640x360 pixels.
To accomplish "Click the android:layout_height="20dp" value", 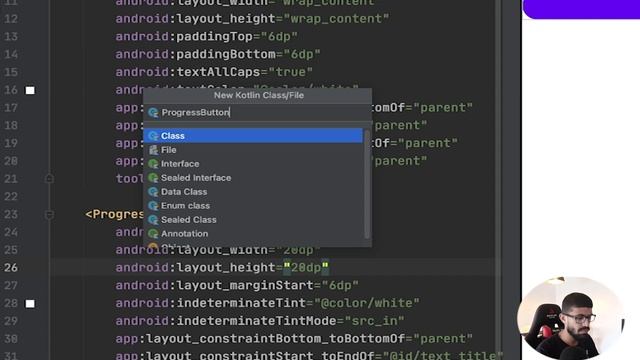I will tap(306, 268).
